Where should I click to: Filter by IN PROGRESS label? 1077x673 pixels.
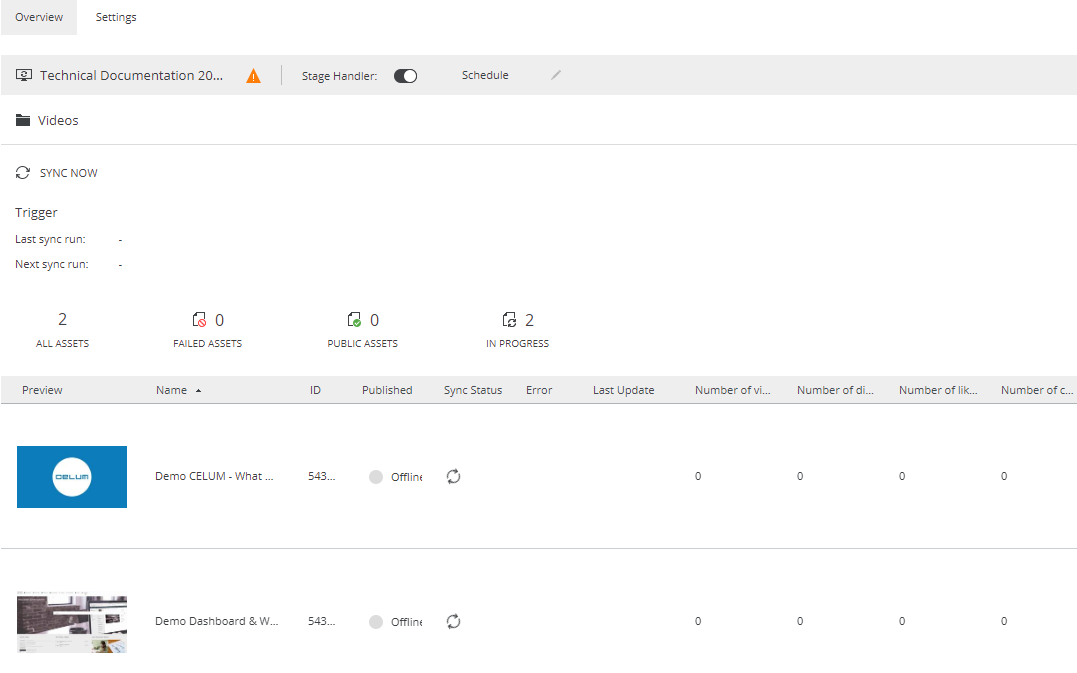pyautogui.click(x=517, y=343)
